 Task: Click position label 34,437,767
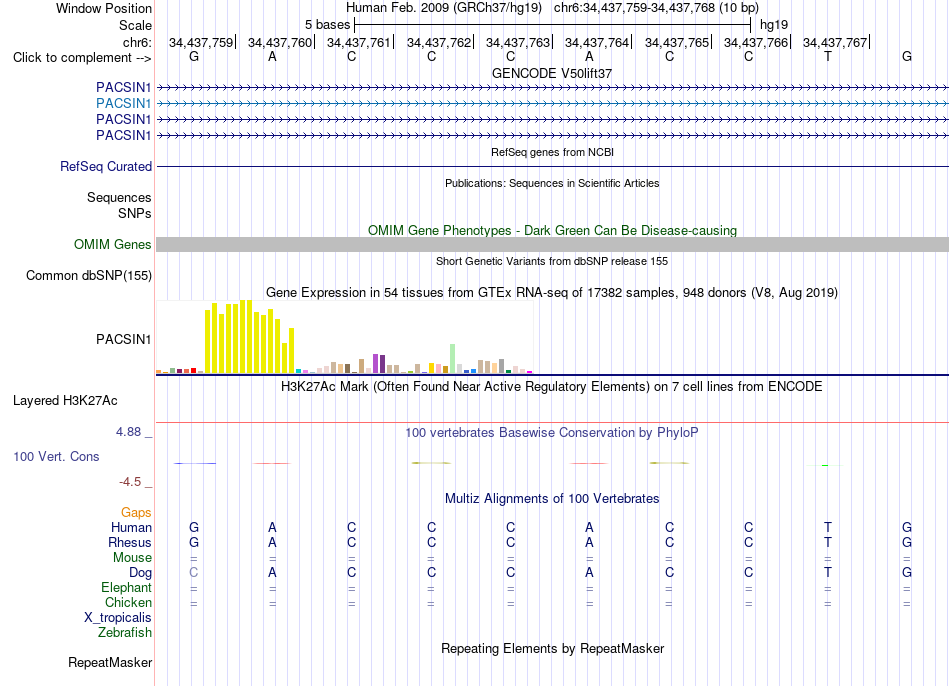835,42
